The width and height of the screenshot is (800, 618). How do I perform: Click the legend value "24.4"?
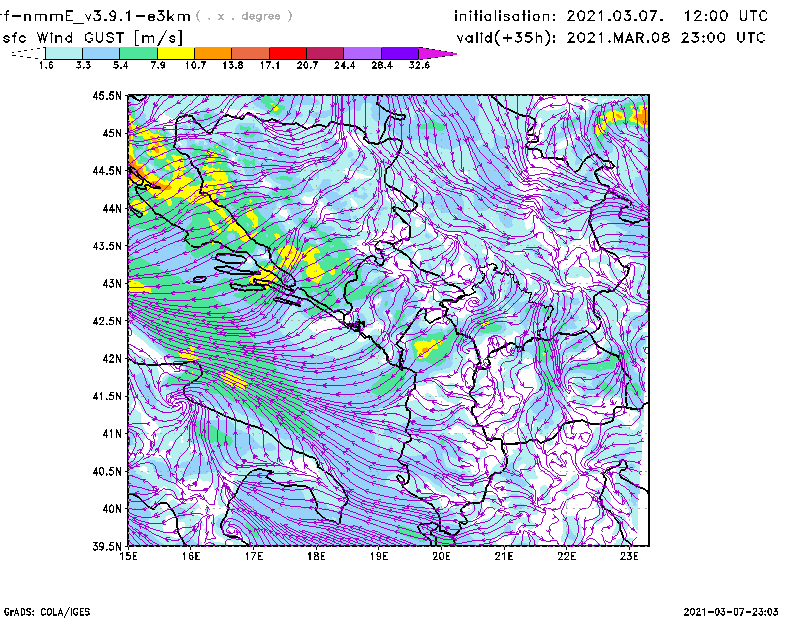click(344, 65)
